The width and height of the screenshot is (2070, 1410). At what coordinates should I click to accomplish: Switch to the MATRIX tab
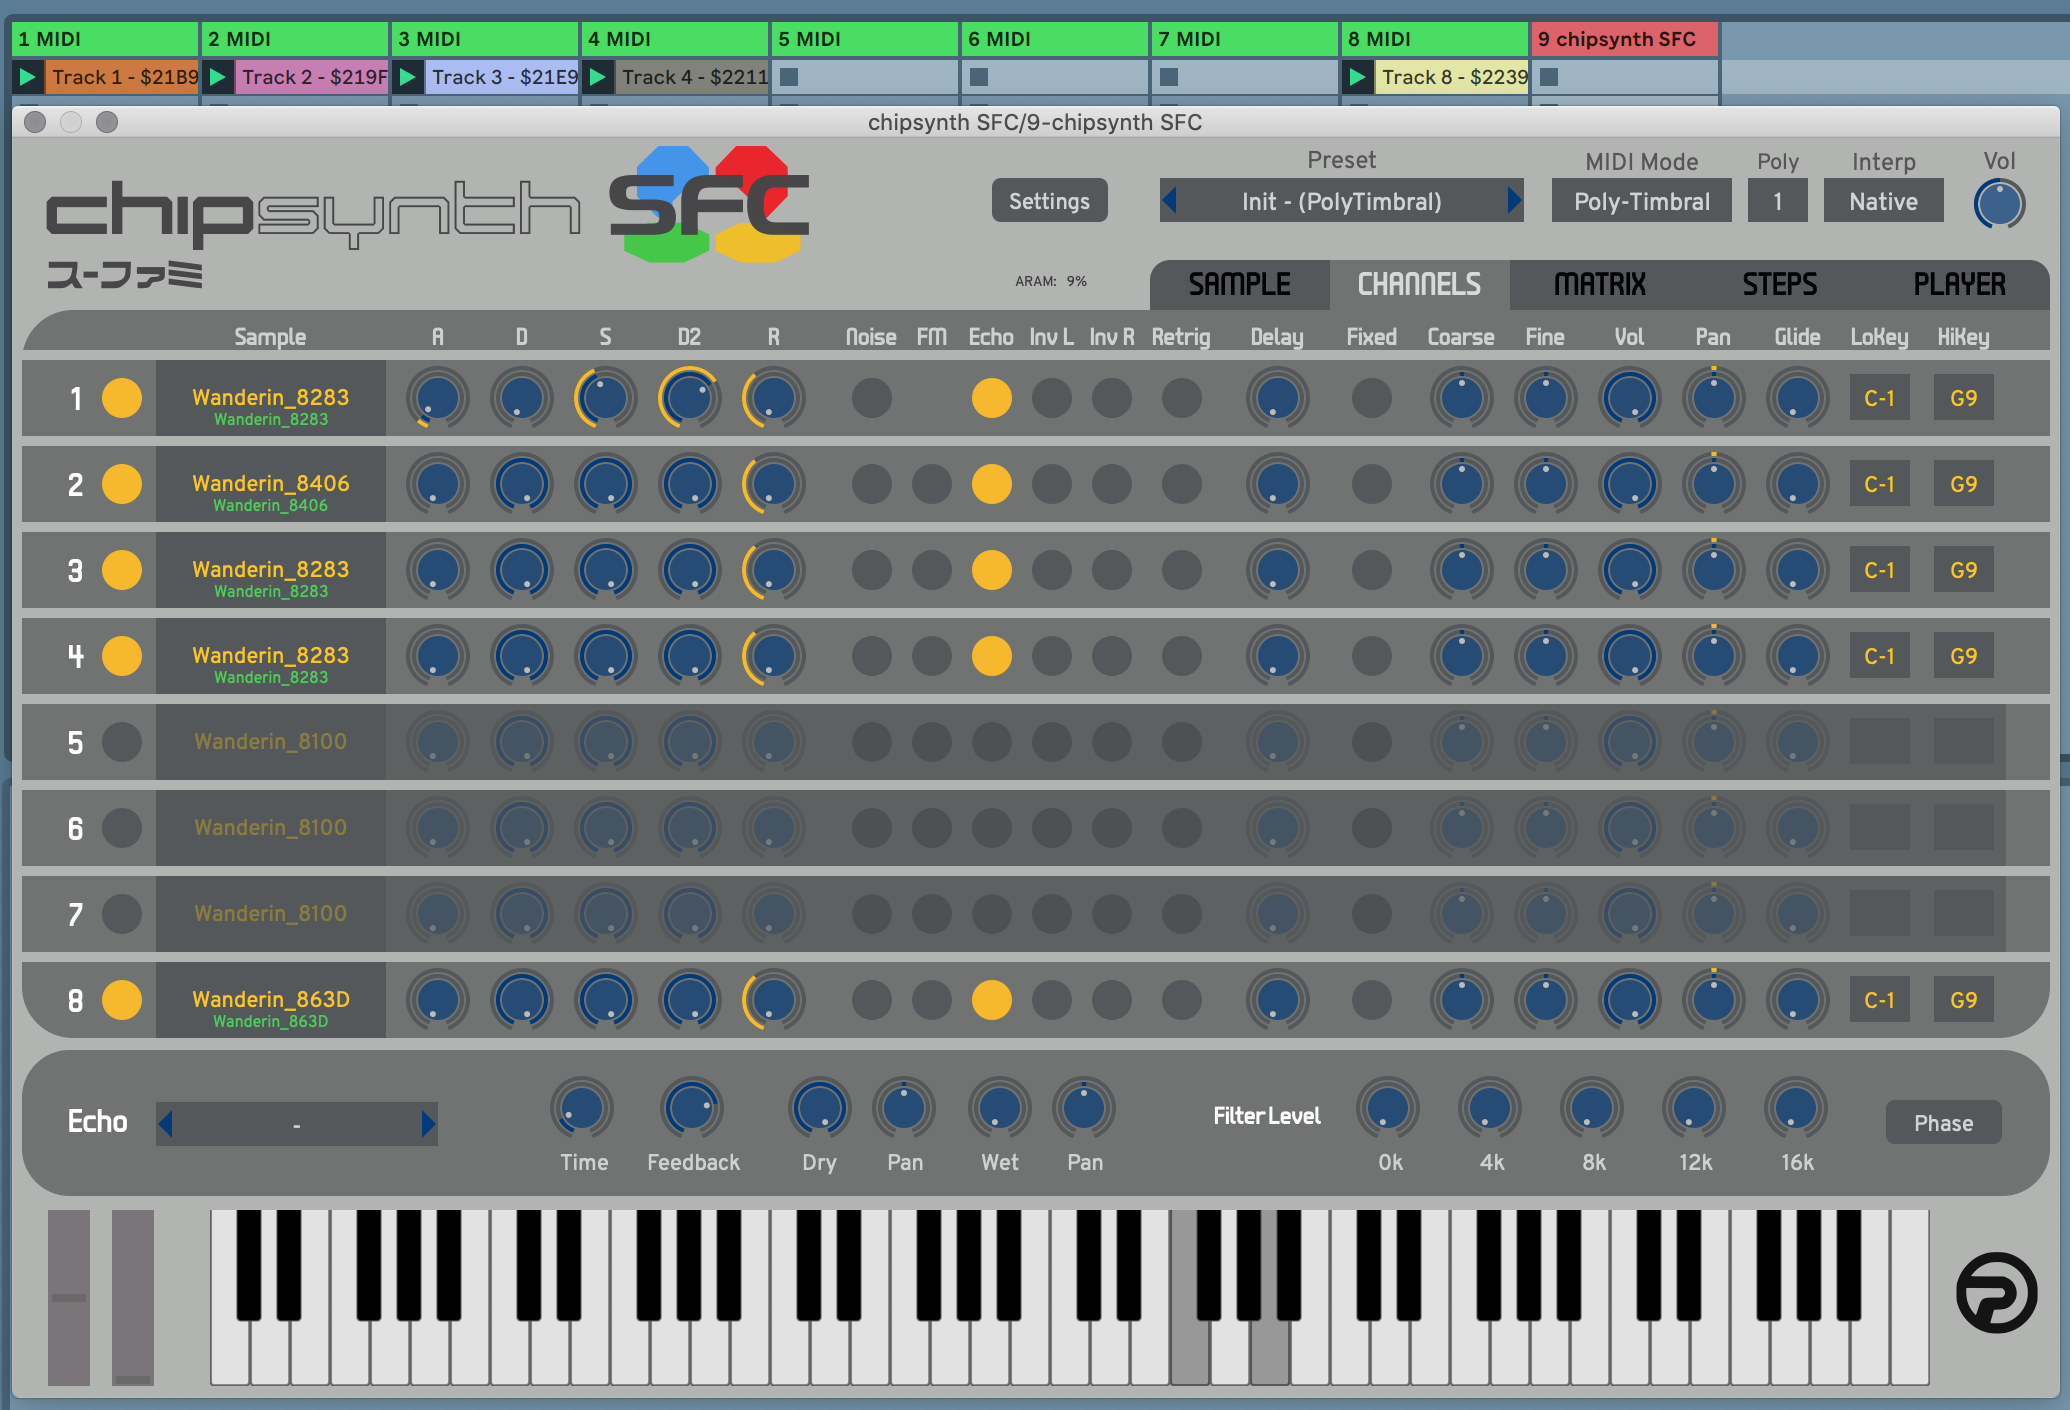[x=1599, y=285]
